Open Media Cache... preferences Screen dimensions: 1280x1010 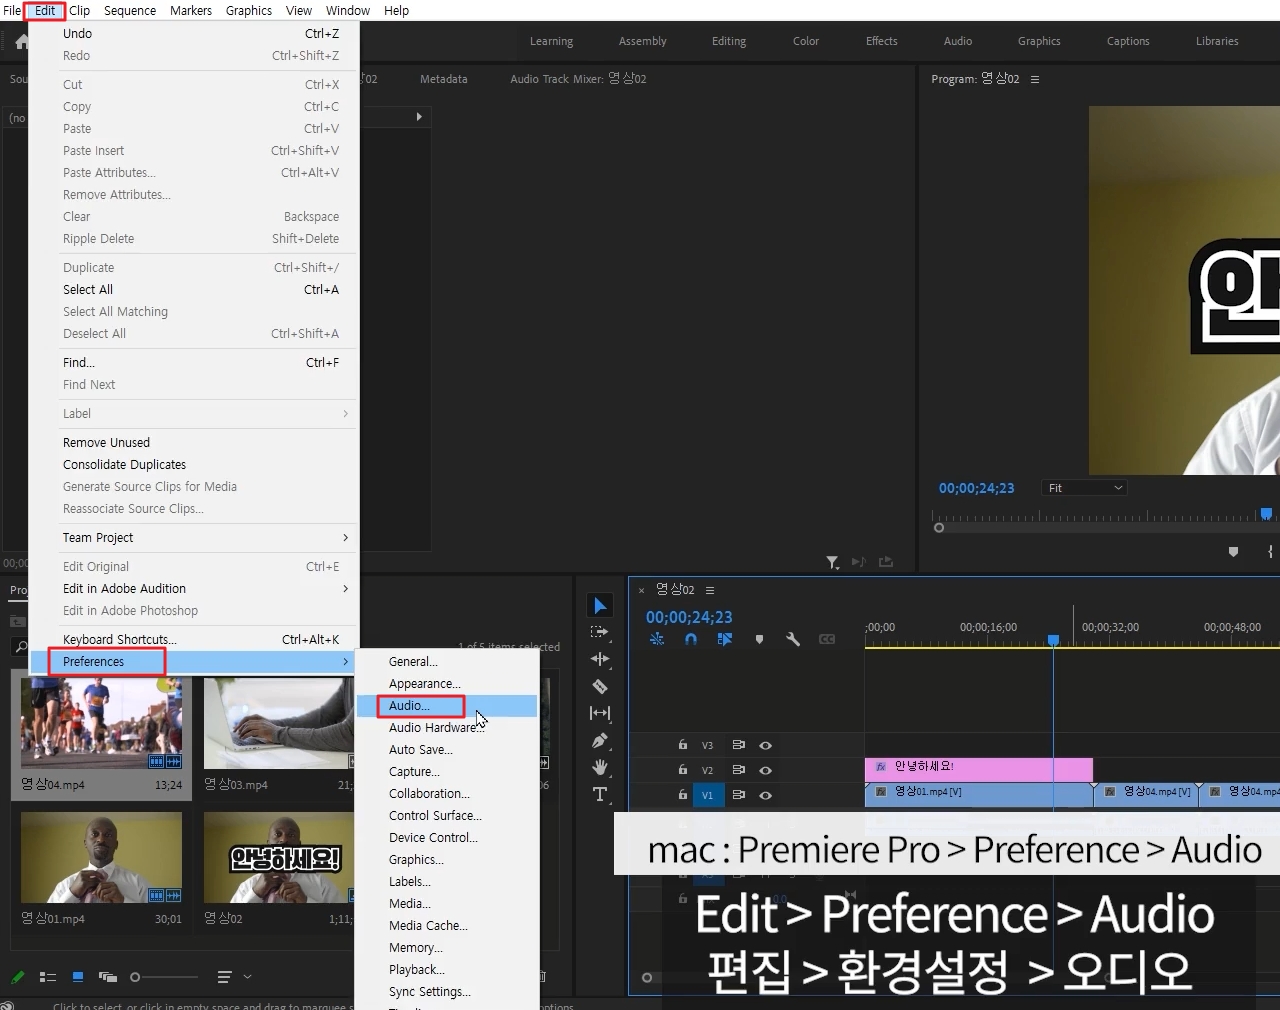(x=447, y=926)
